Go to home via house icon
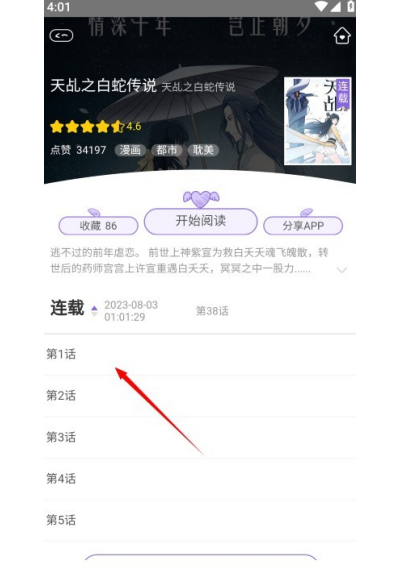 (342, 36)
